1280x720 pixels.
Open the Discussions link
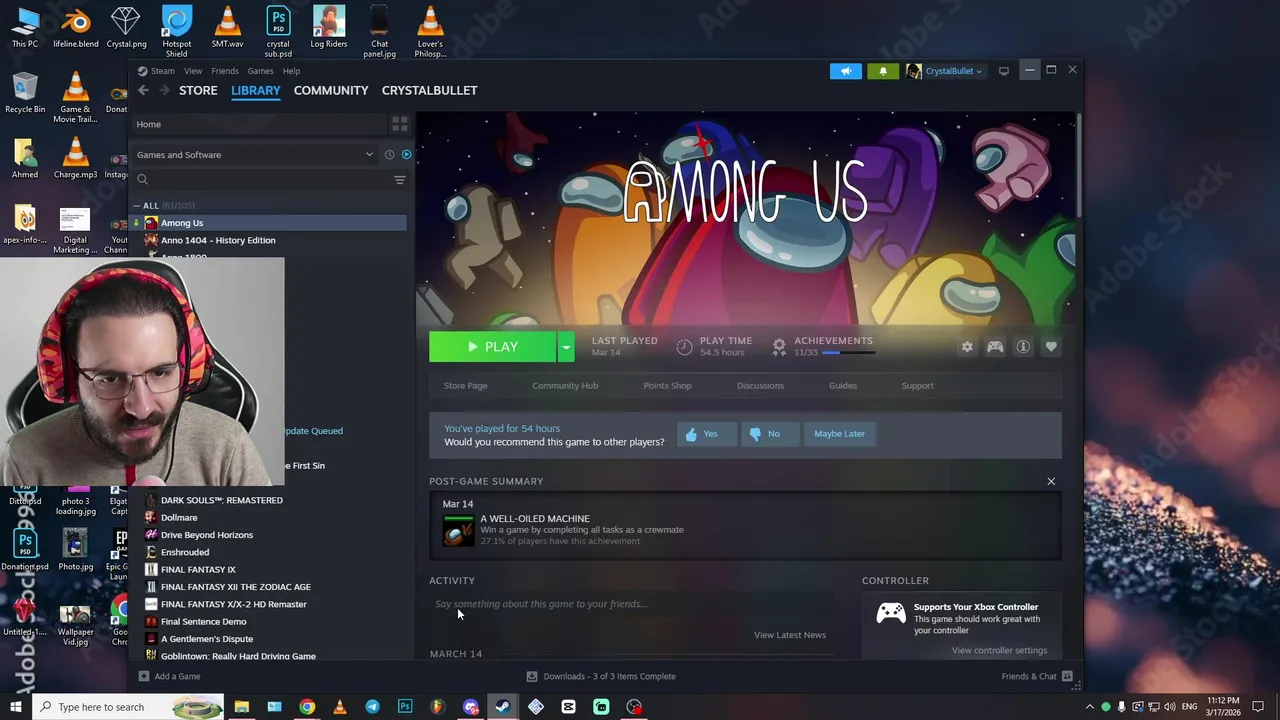coord(760,386)
